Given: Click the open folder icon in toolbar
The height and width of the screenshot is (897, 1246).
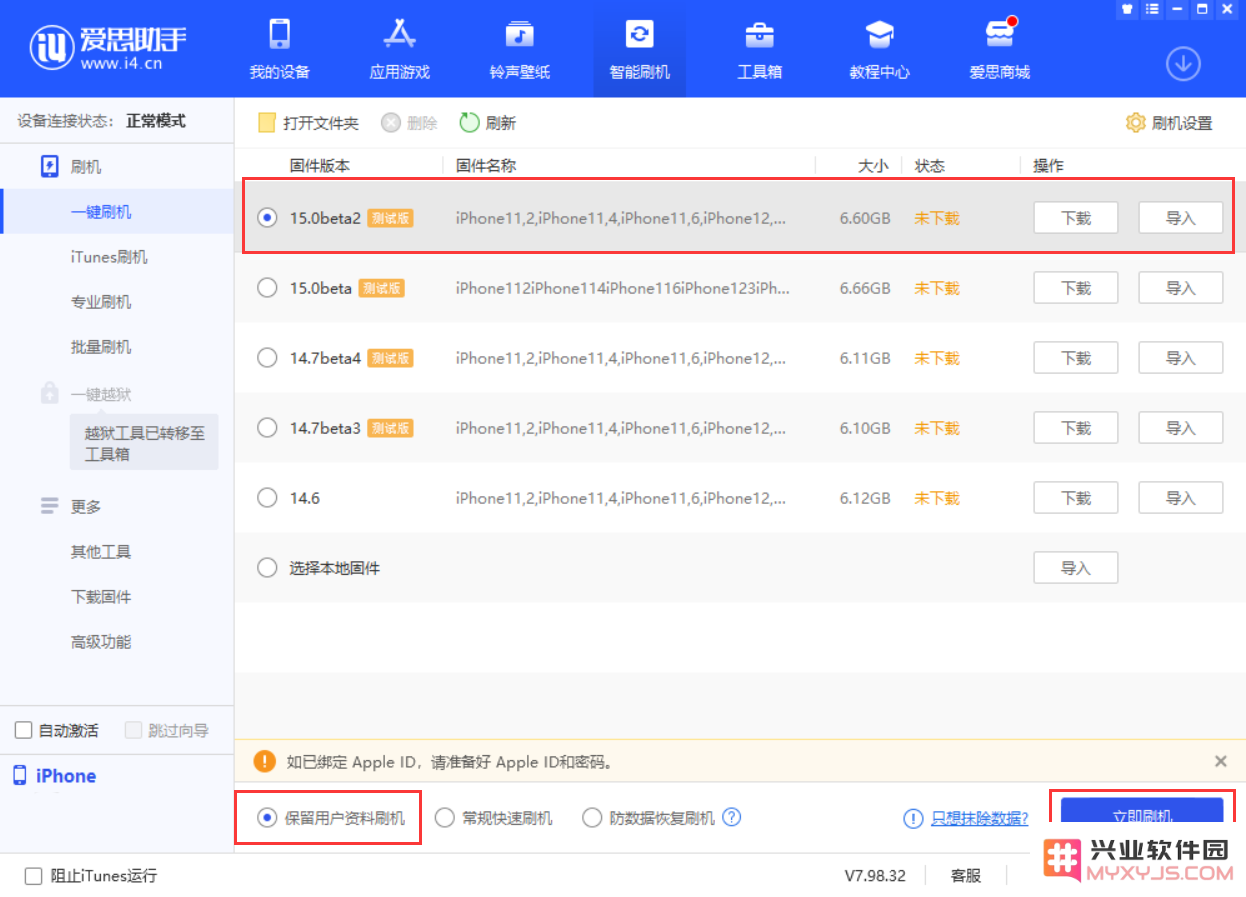Looking at the screenshot, I should [267, 123].
